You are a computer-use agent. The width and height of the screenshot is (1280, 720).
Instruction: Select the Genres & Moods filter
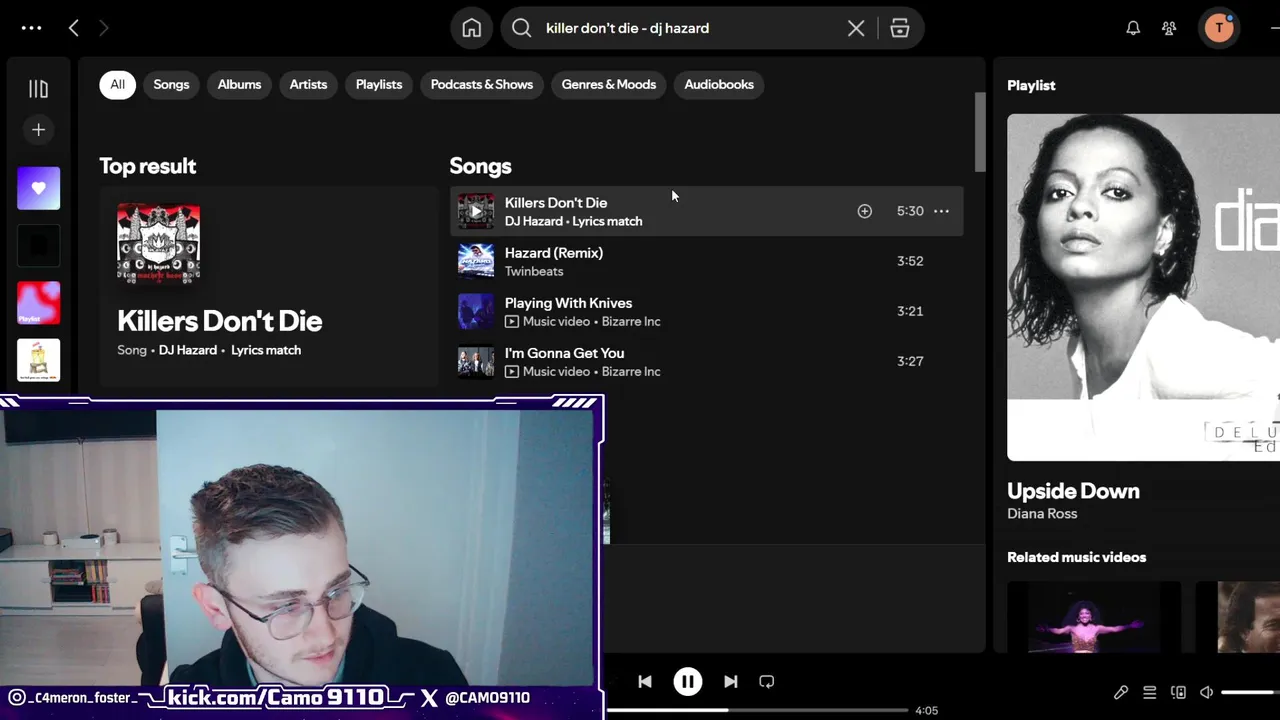[x=609, y=84]
